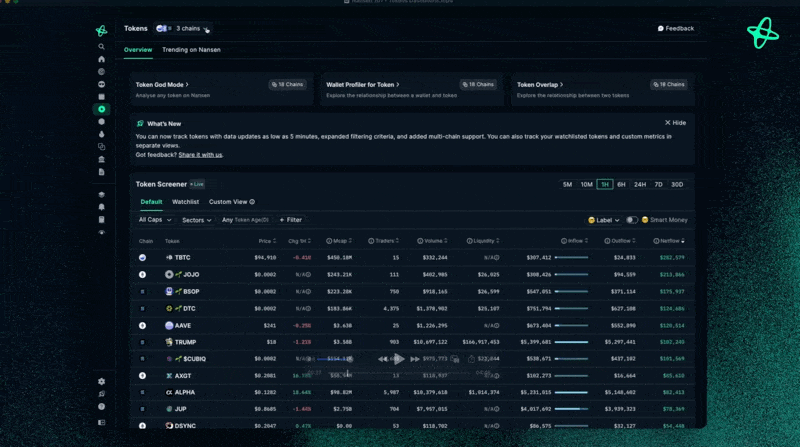Open the Token Overlap card
Image resolution: width=800 pixels, height=447 pixels.
pyautogui.click(x=602, y=90)
